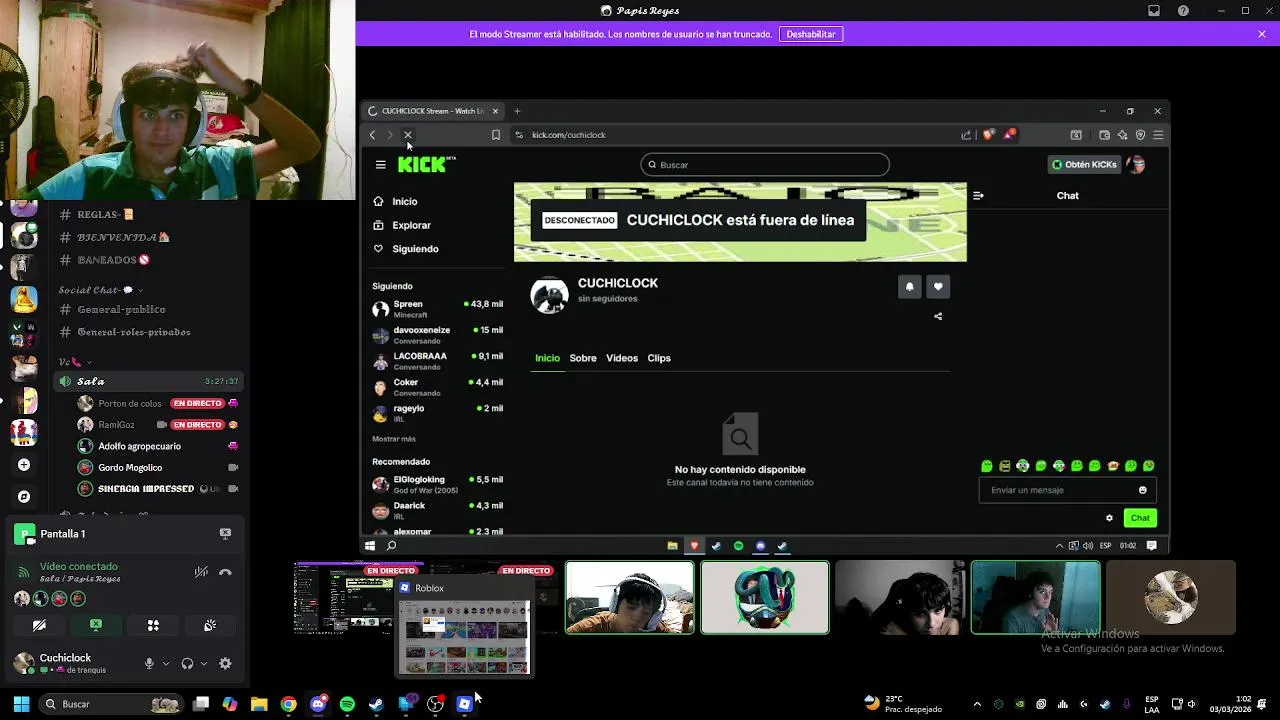This screenshot has height=720, width=1280.
Task: Dismiss the Streamer mode purple banner
Action: [1262, 34]
